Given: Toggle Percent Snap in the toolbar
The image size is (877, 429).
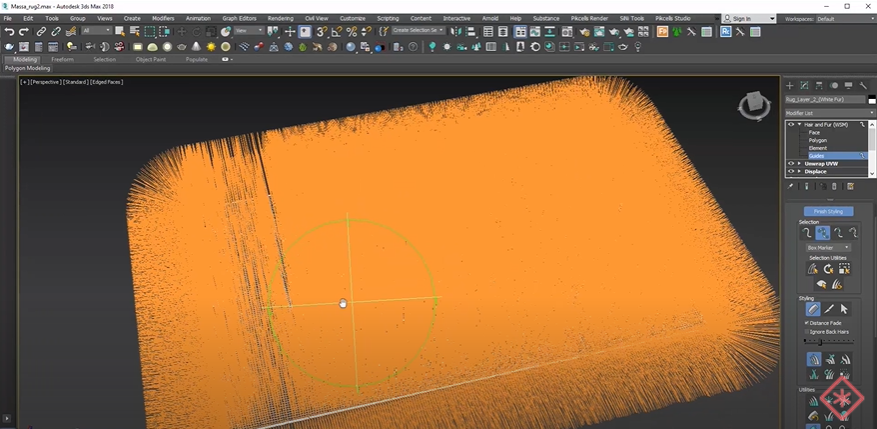Looking at the screenshot, I should point(350,32).
